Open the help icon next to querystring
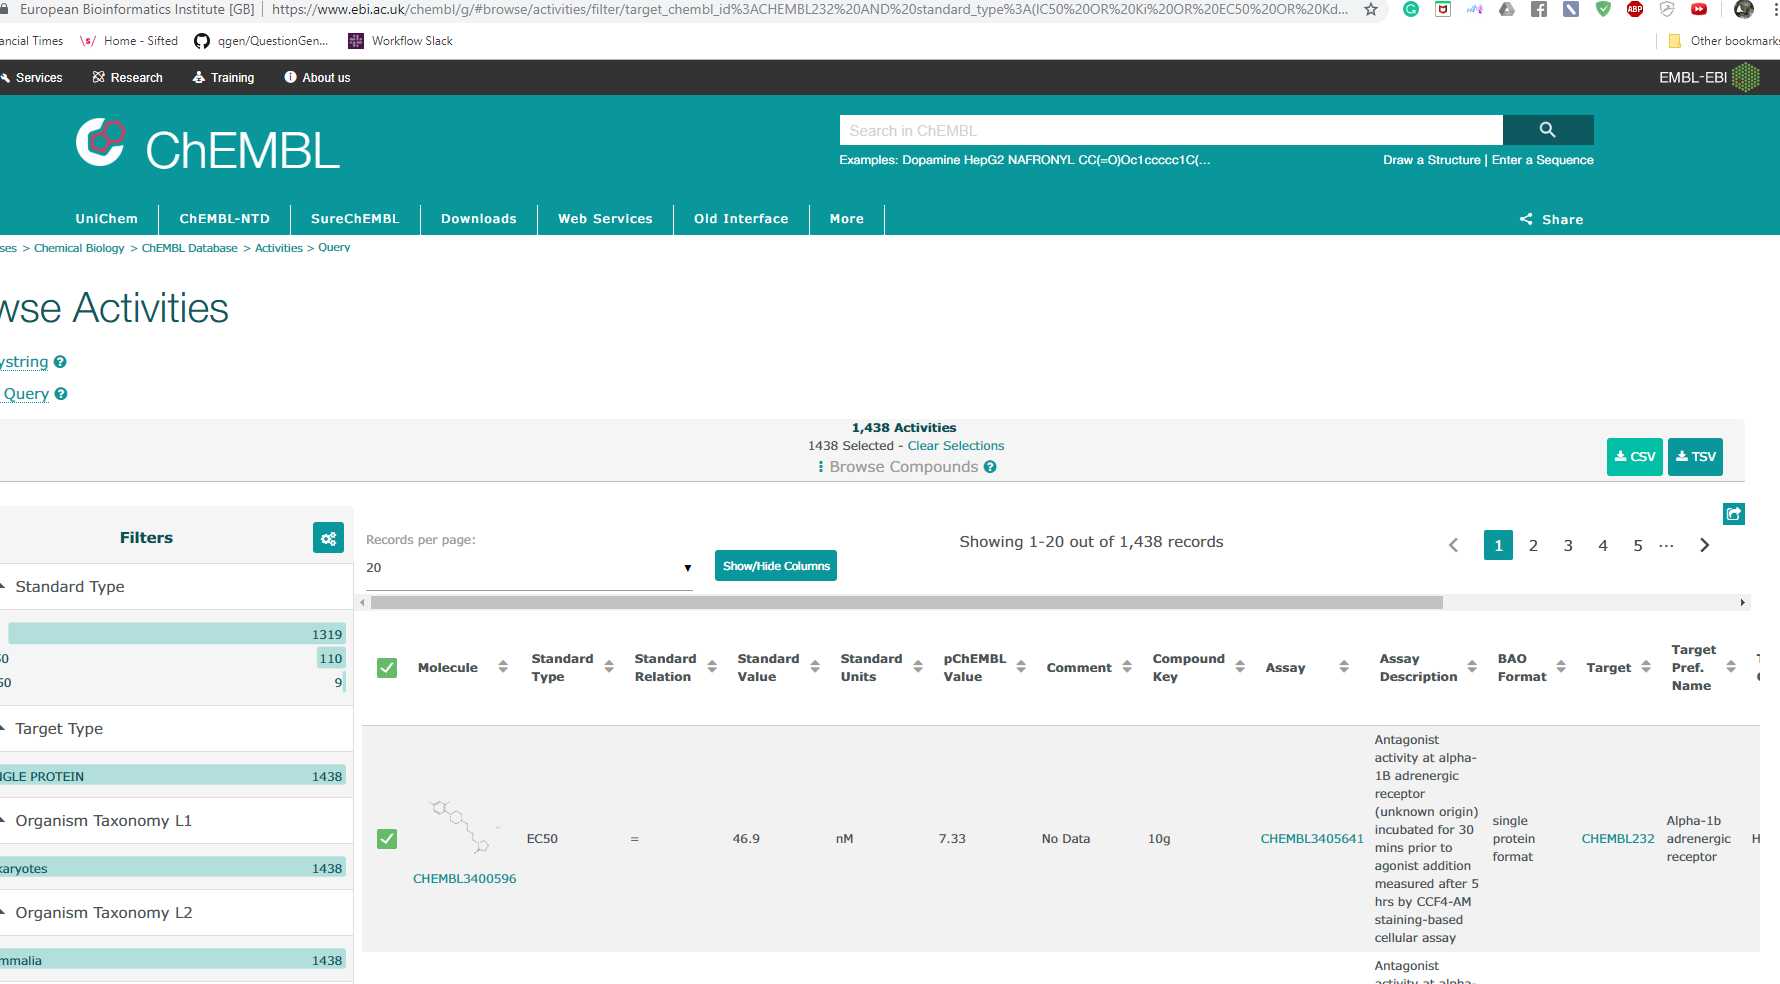Screen dimensions: 1780x984 pos(60,362)
